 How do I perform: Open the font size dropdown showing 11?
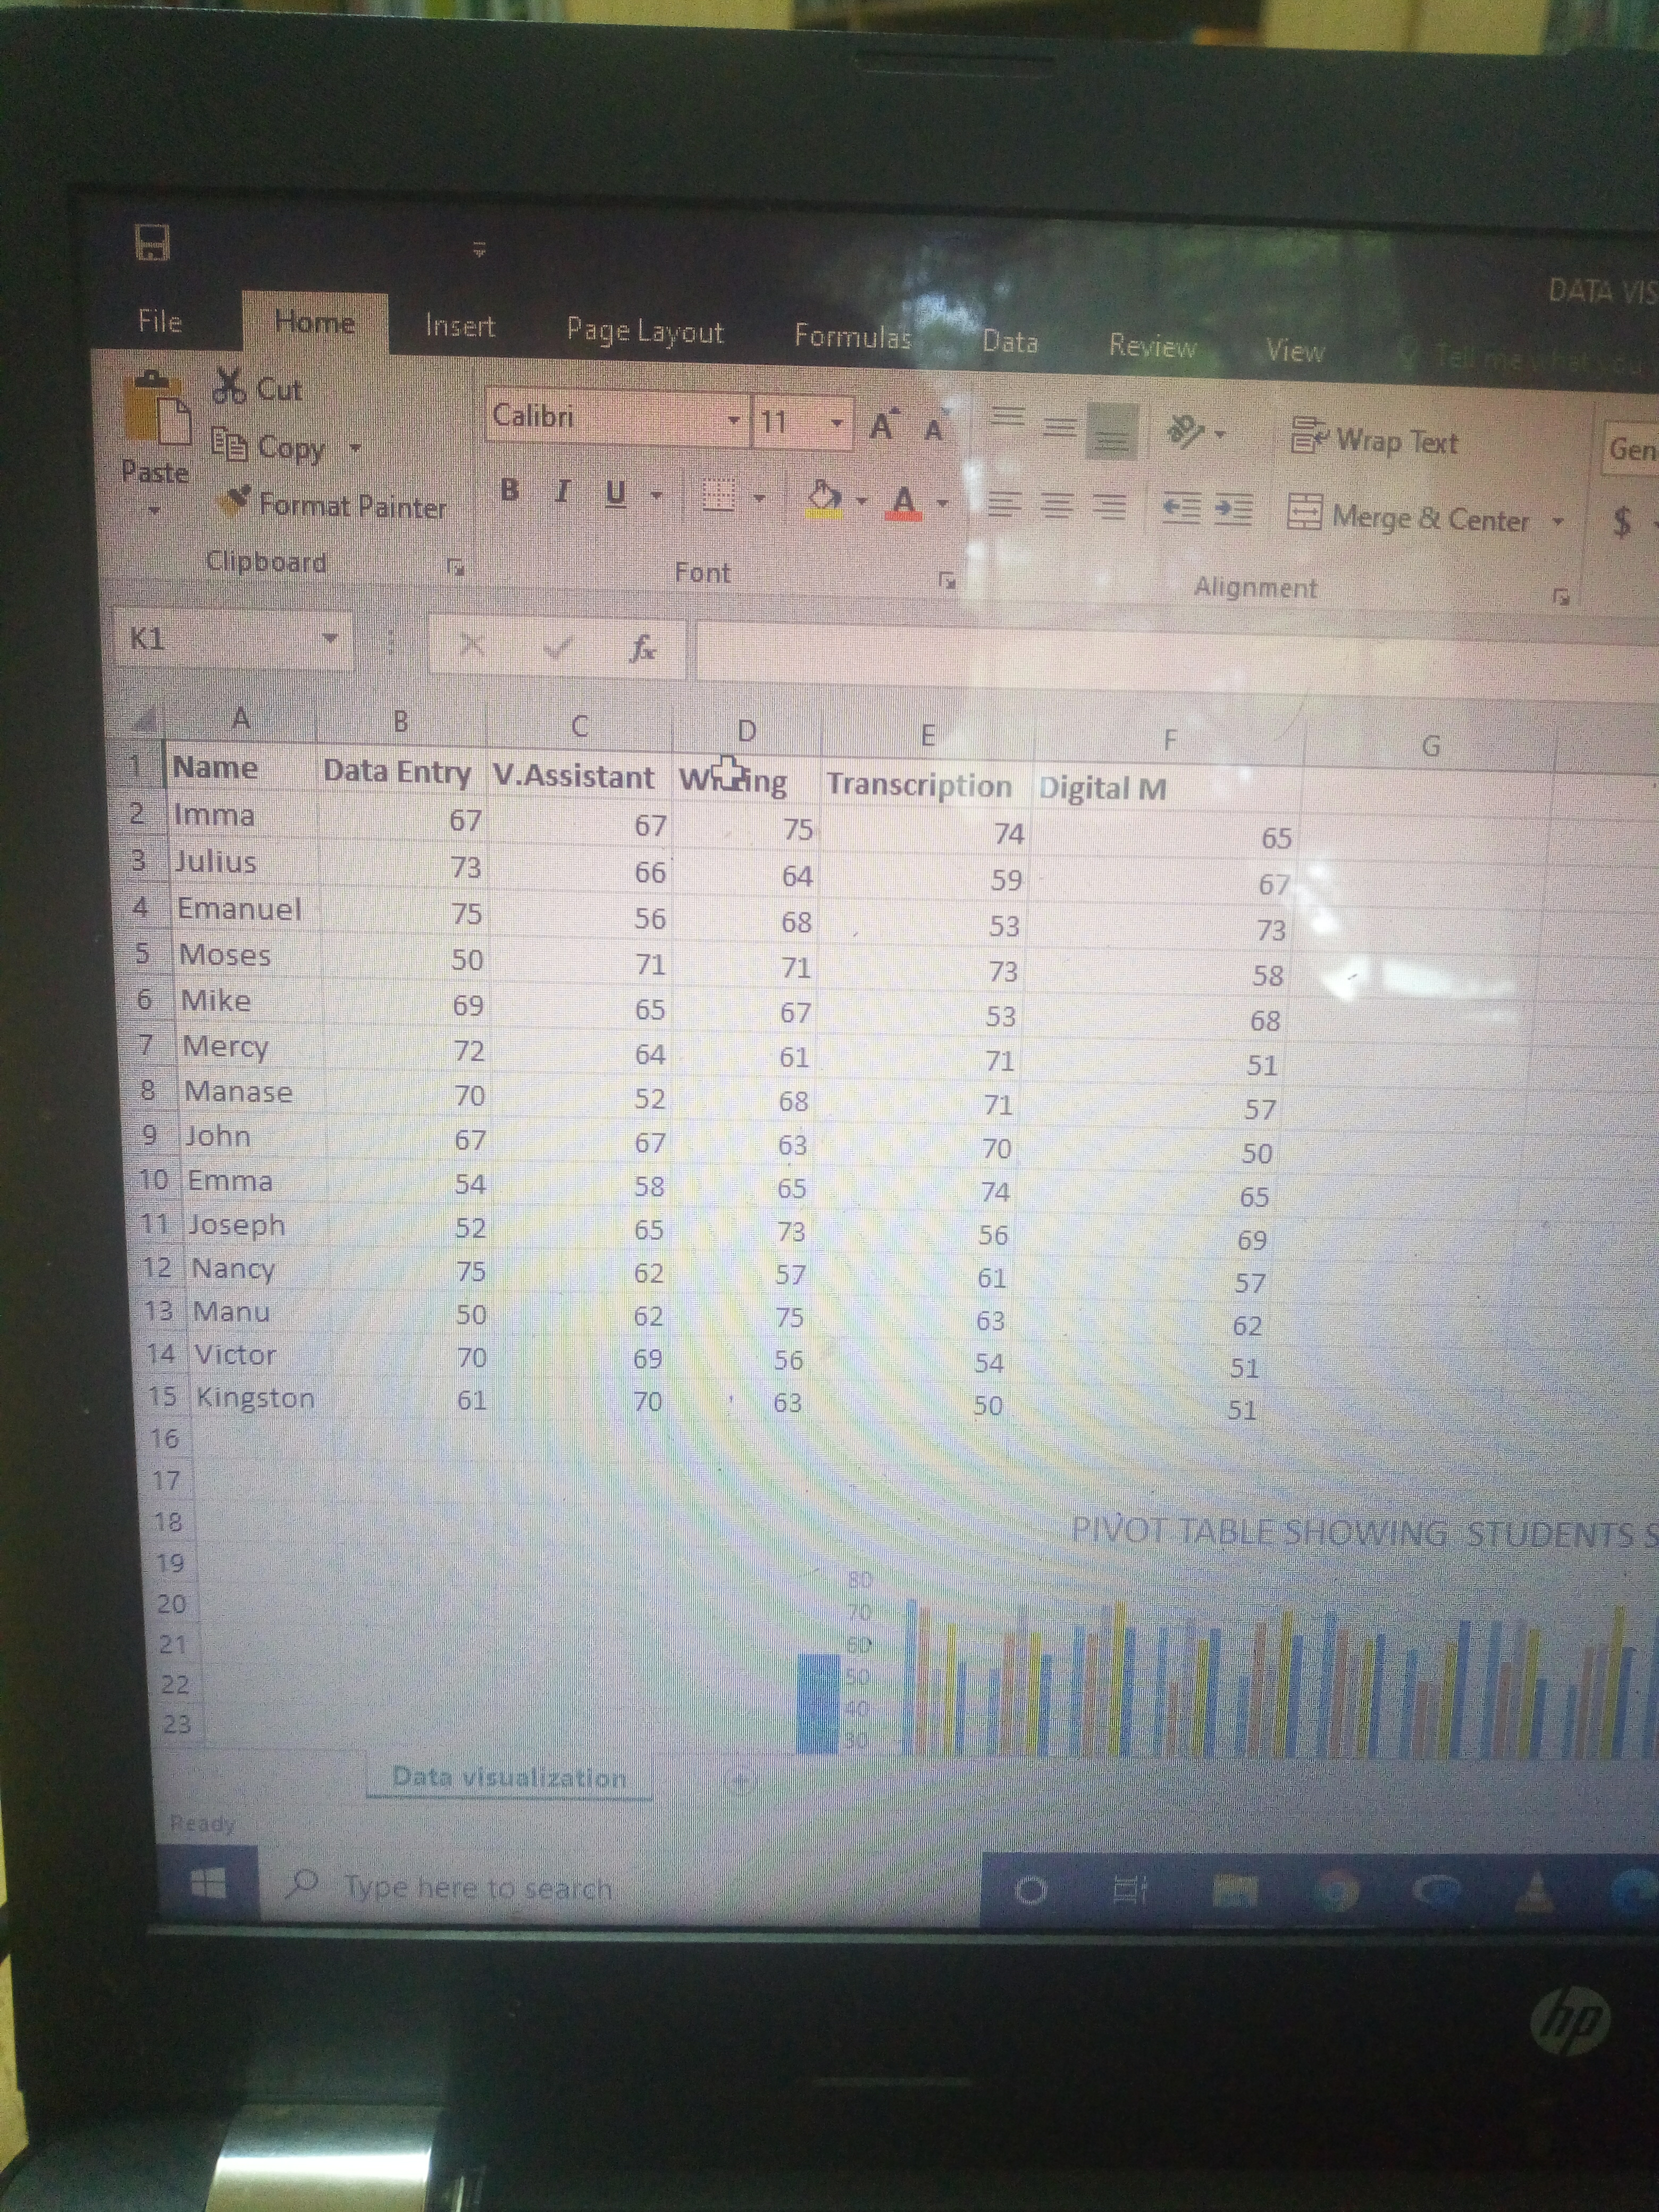pos(836,422)
